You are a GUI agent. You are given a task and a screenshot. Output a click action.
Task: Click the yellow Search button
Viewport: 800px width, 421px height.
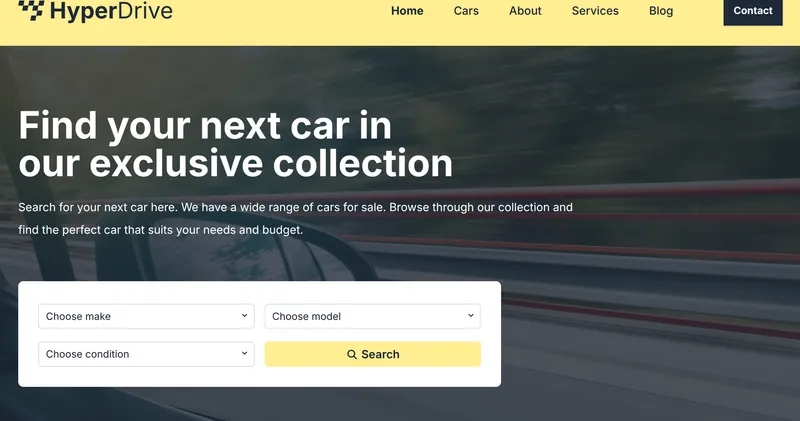click(372, 354)
